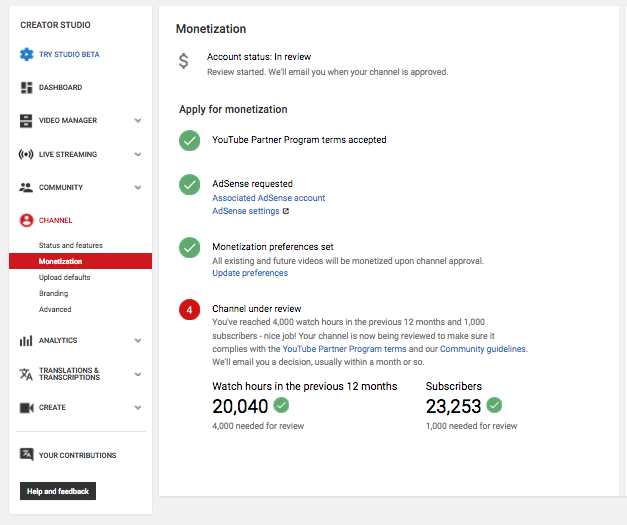Click 'YouTube Partner Program terms accepted' text
627x525 pixels.
pos(299,140)
